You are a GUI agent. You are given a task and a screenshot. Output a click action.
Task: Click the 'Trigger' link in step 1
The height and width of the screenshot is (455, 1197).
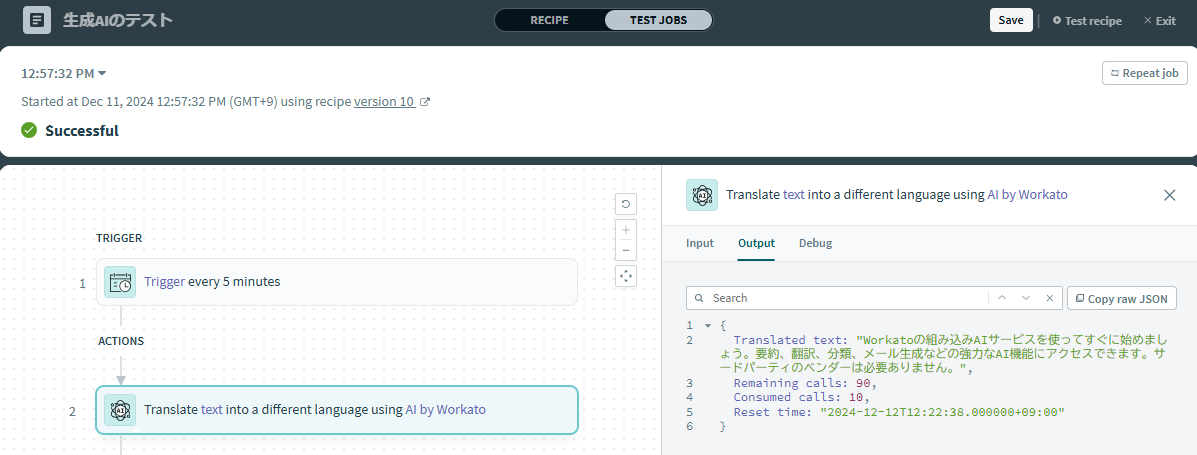click(x=164, y=282)
